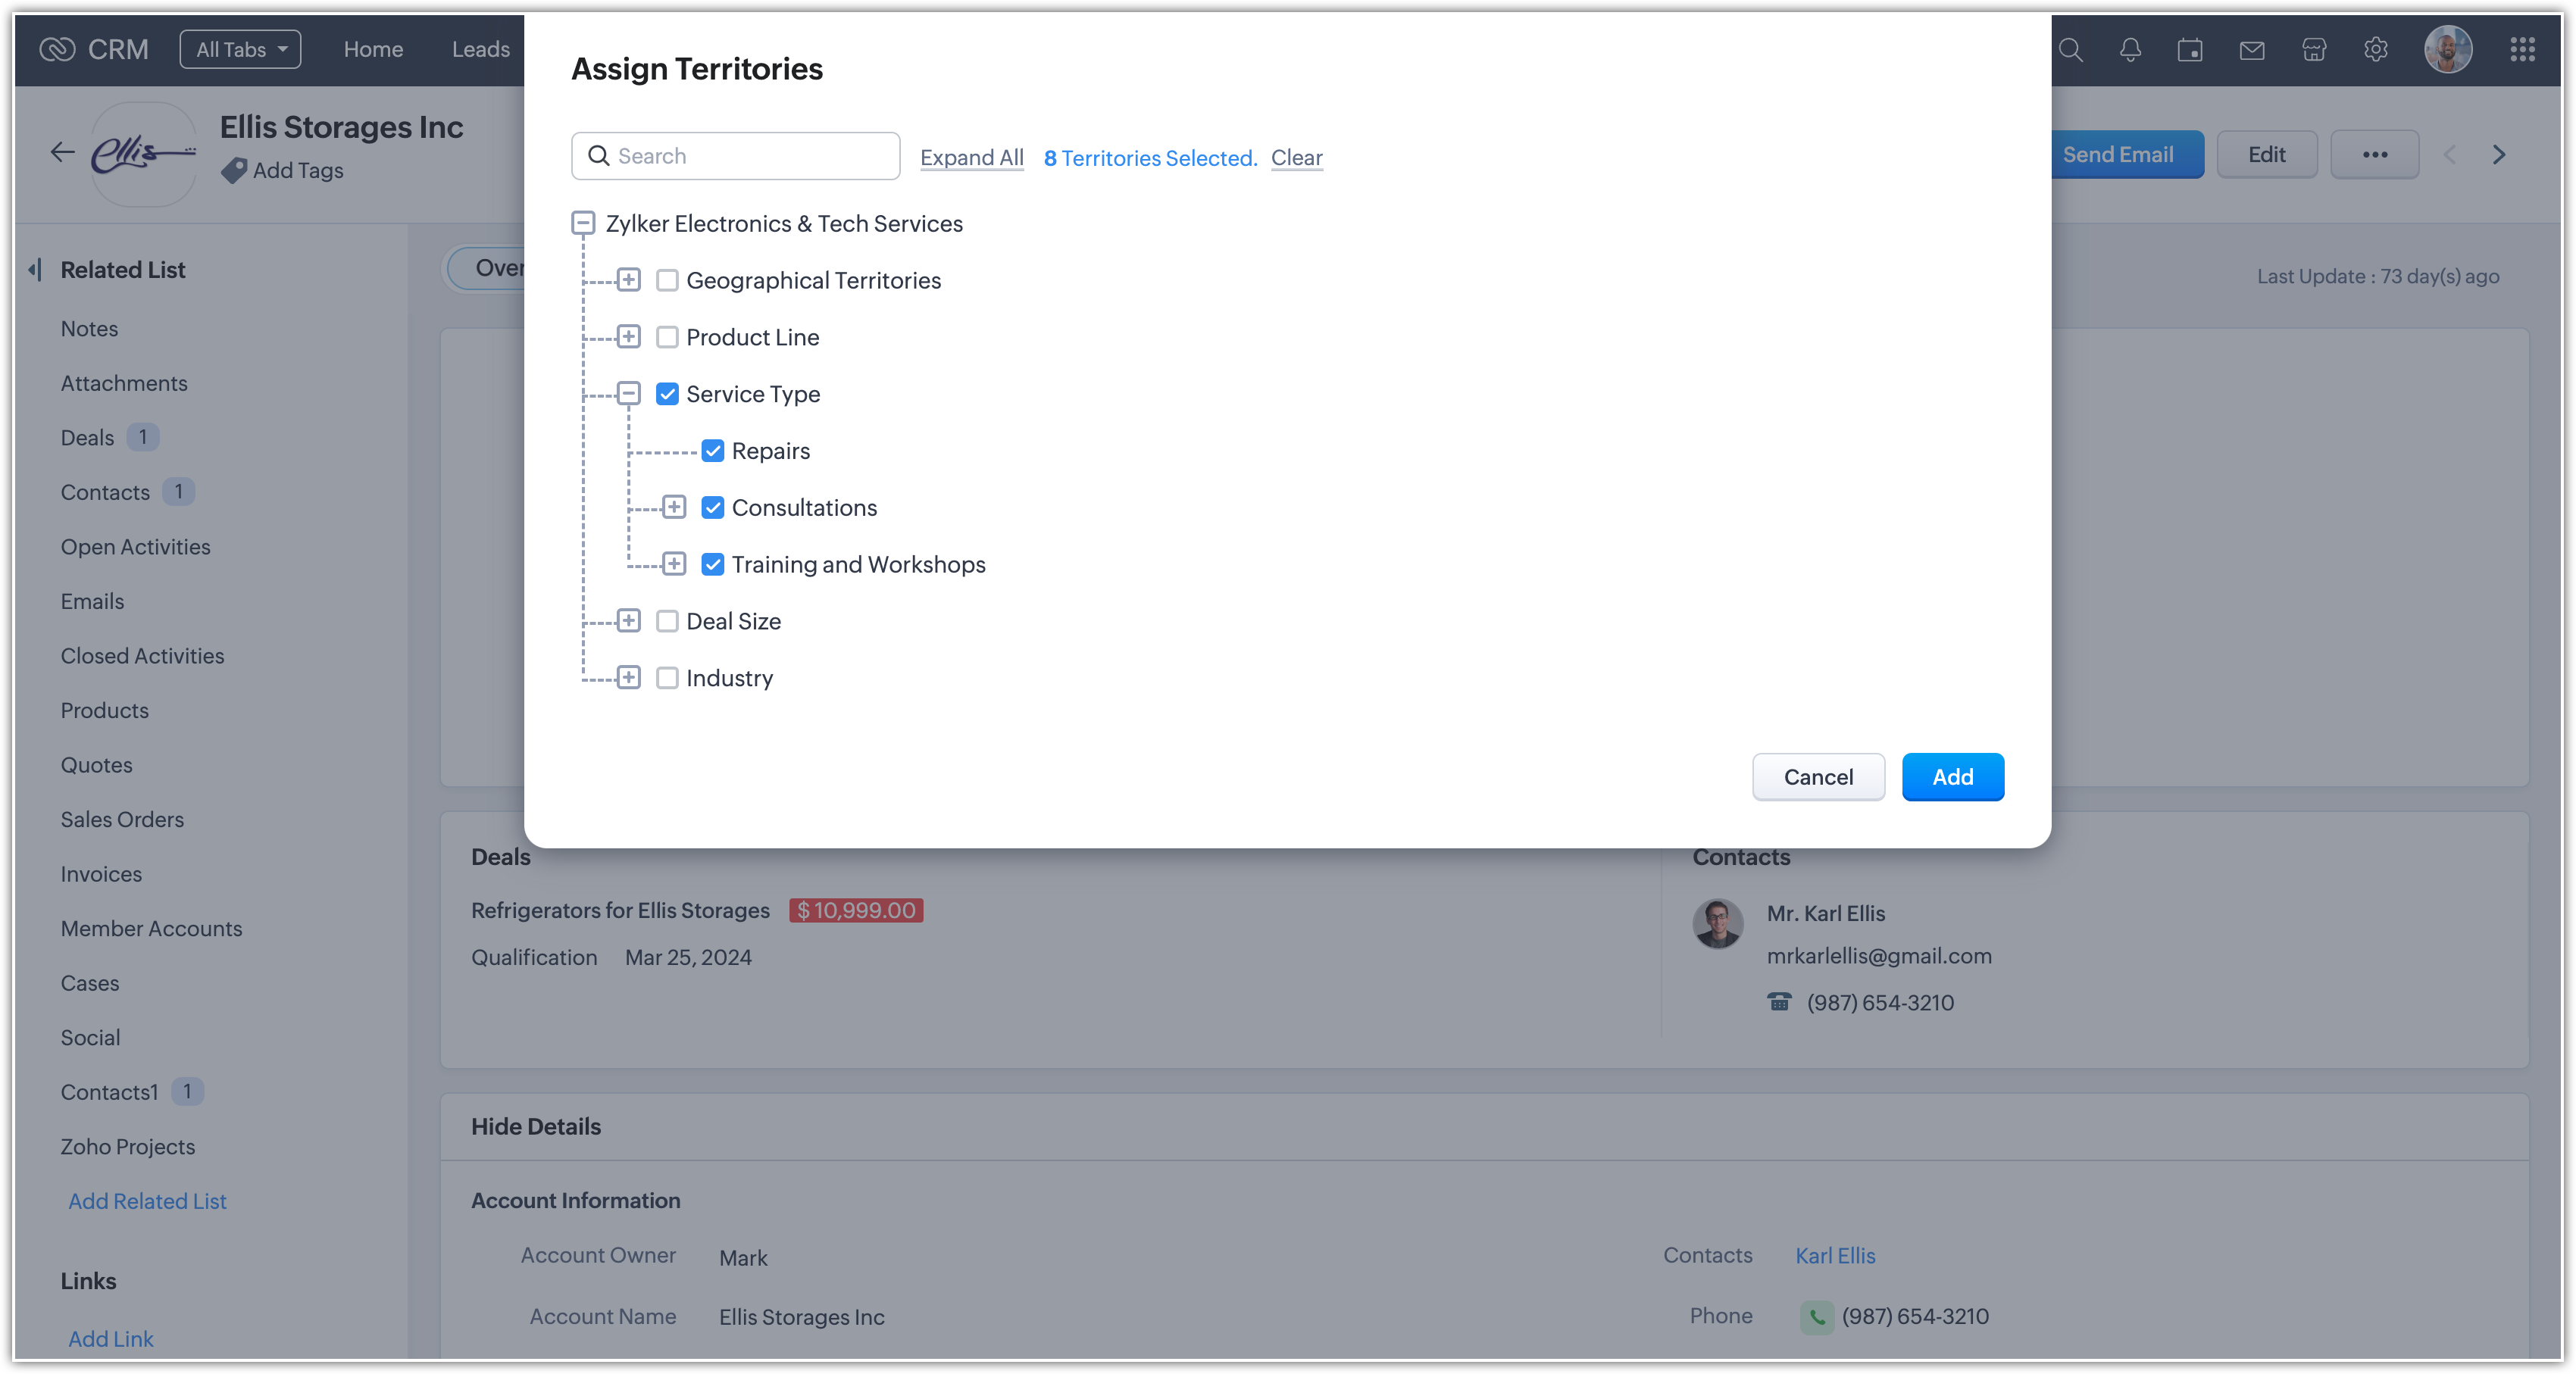Open the notifications bell icon

click(x=2130, y=50)
